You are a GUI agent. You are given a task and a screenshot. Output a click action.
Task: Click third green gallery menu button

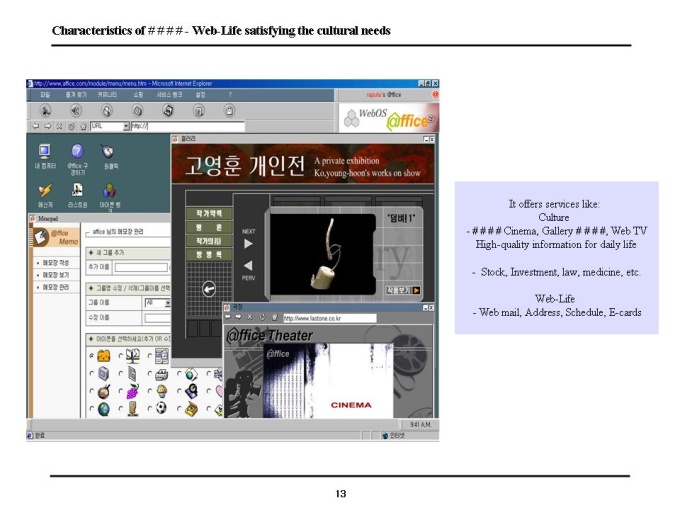click(x=209, y=241)
